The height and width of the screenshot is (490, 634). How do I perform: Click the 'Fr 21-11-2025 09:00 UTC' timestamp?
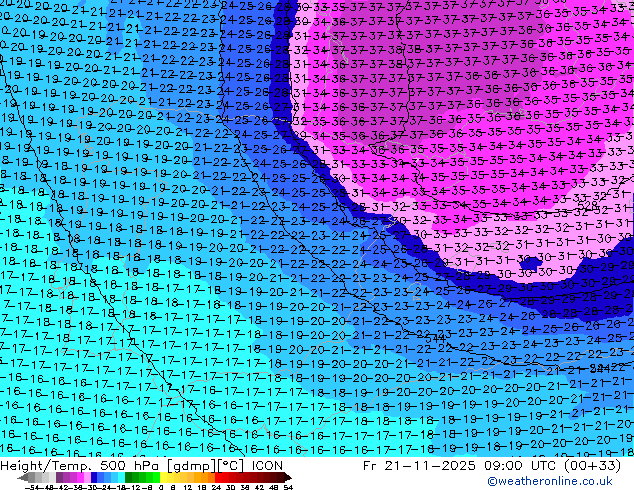coord(461,466)
